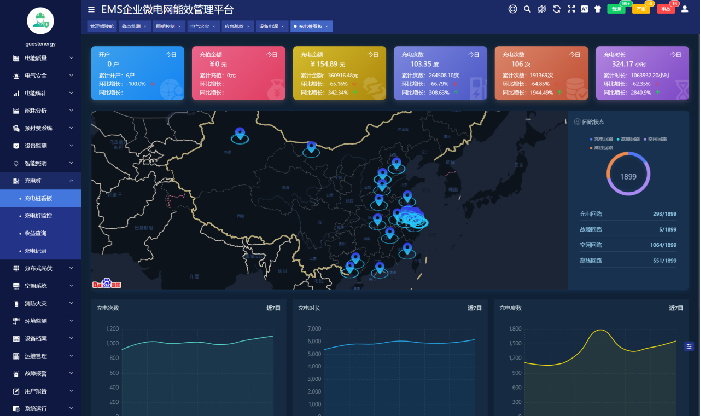Mute alarm sound with the speaker icon
Screen dimensions: 701x416
point(541,9)
